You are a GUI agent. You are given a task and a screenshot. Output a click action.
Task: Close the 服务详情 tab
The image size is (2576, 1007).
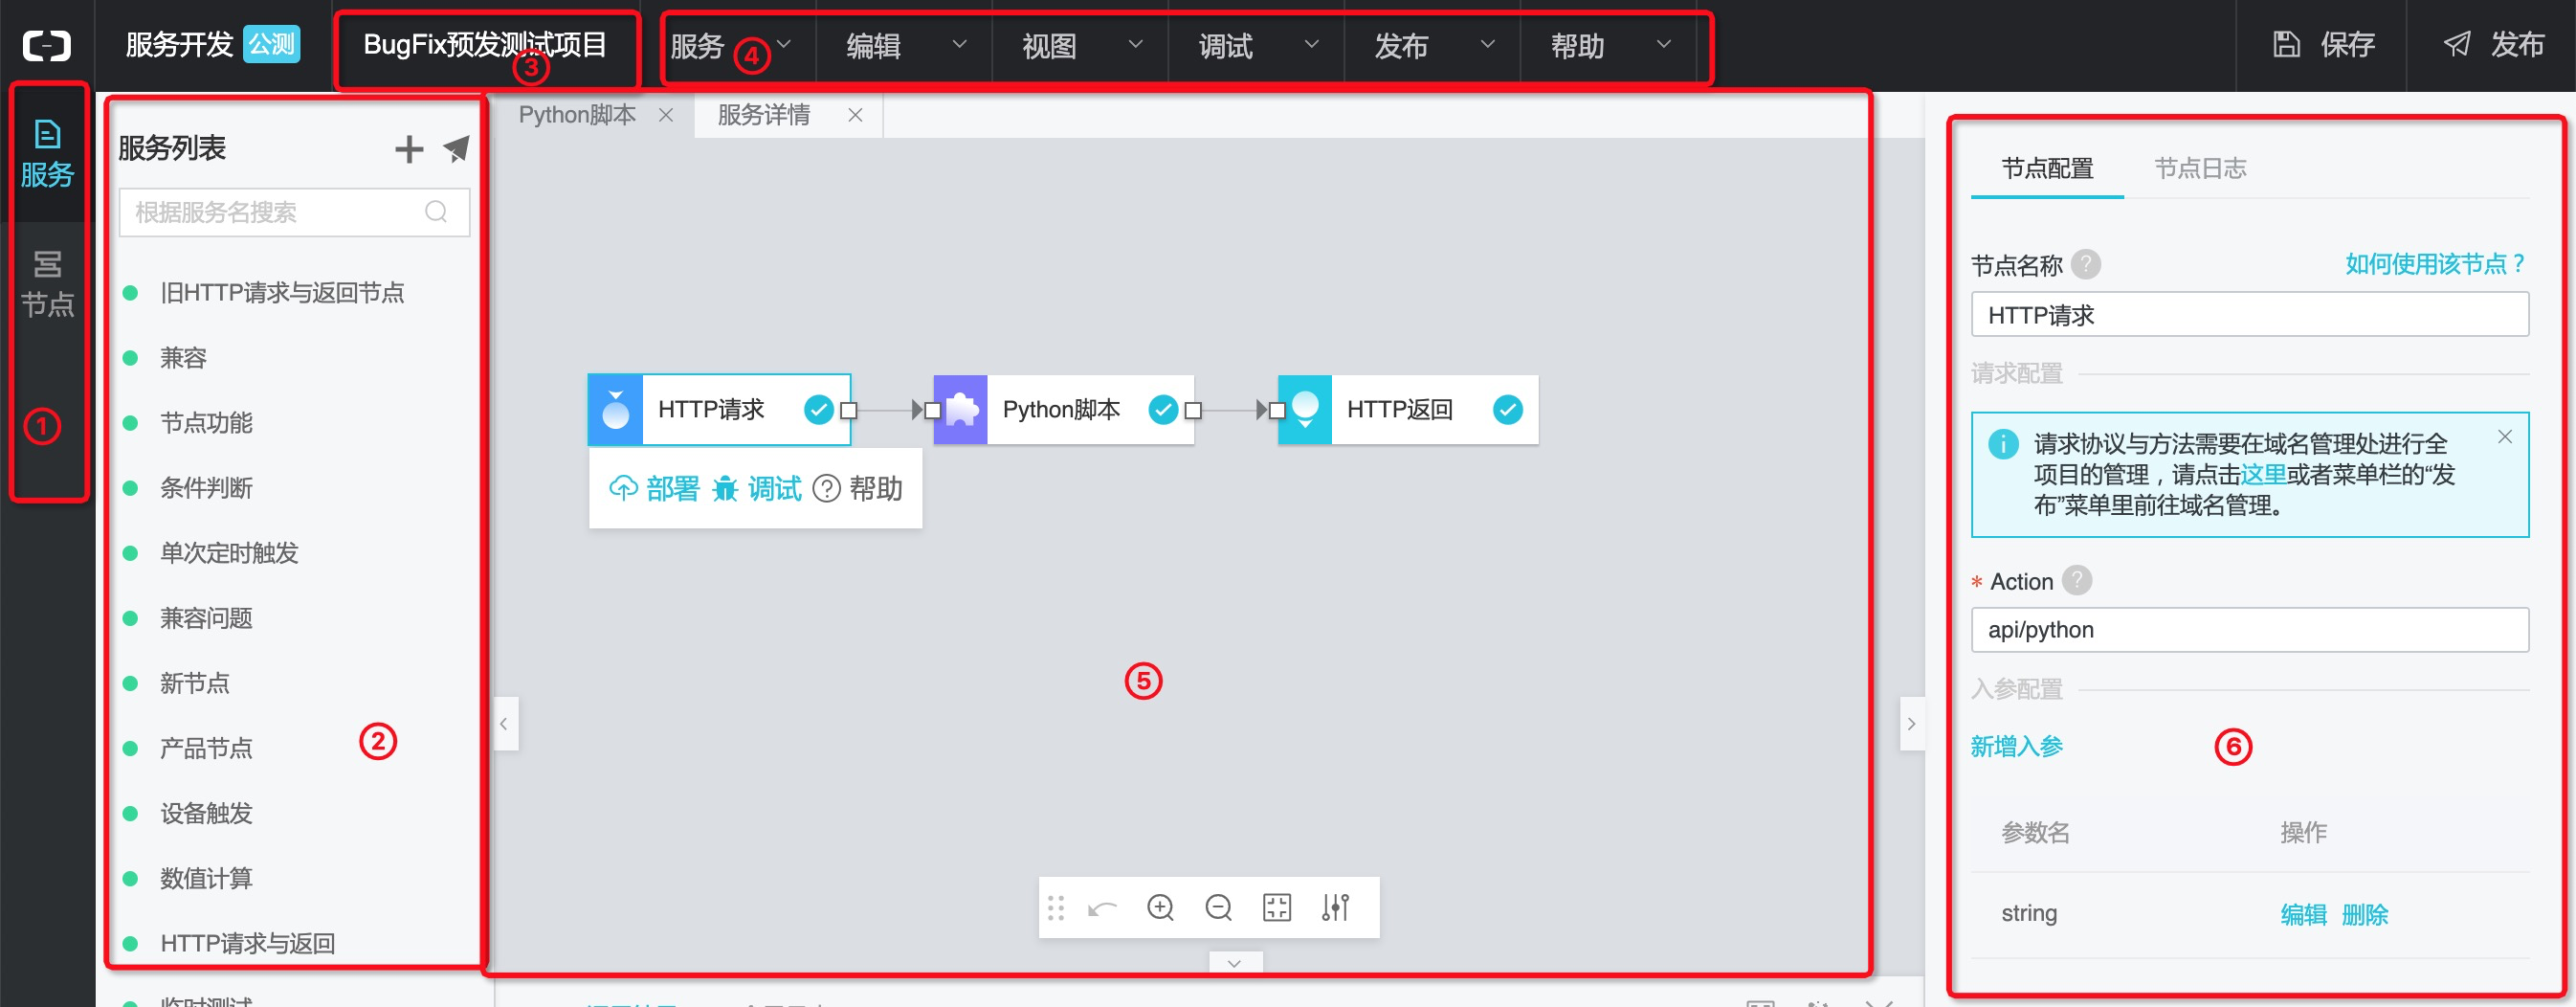click(x=855, y=115)
